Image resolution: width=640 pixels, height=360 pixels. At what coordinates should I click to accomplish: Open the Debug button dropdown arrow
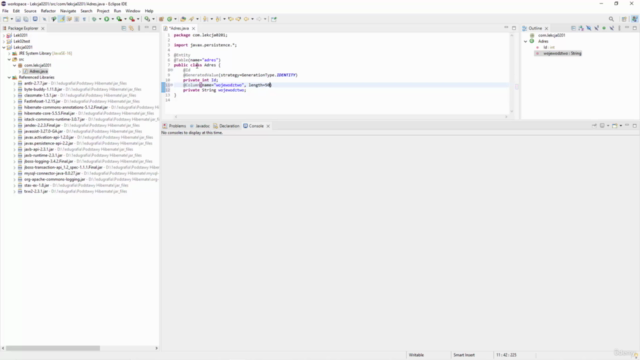[x=100, y=19]
